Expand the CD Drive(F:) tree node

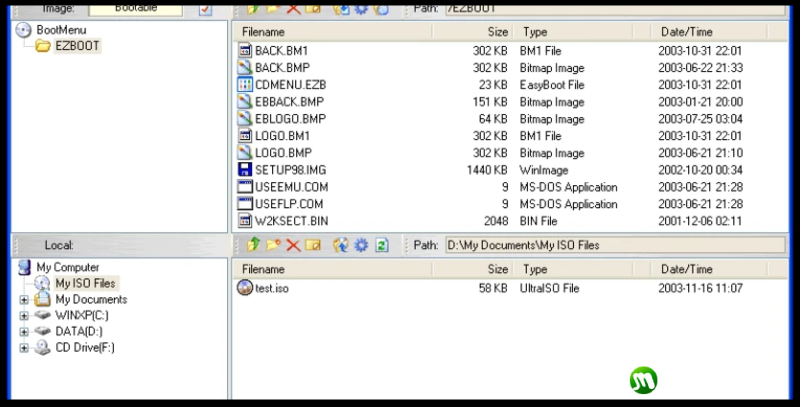point(23,348)
